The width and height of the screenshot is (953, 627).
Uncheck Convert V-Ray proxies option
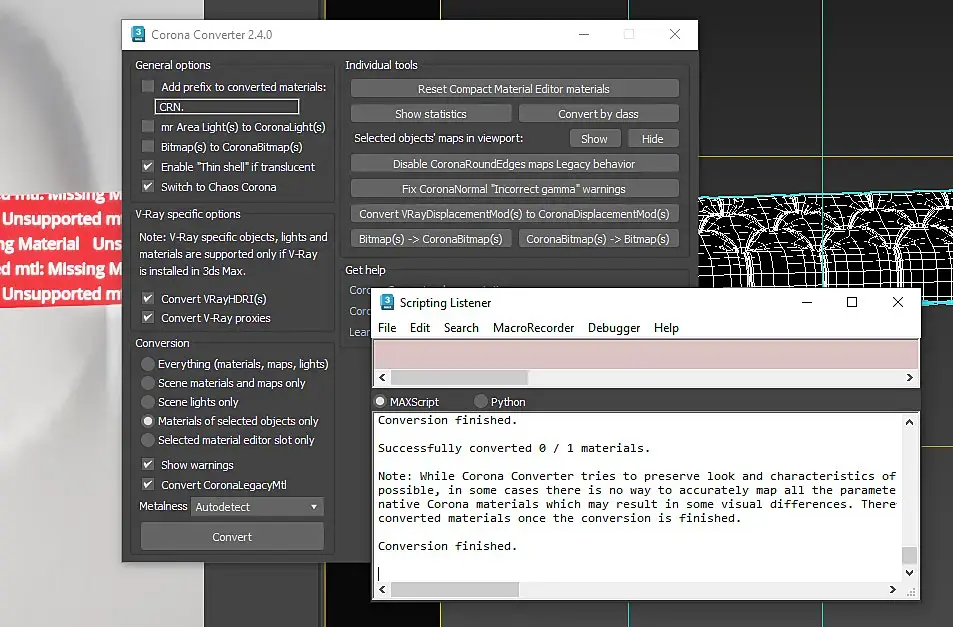(x=148, y=317)
